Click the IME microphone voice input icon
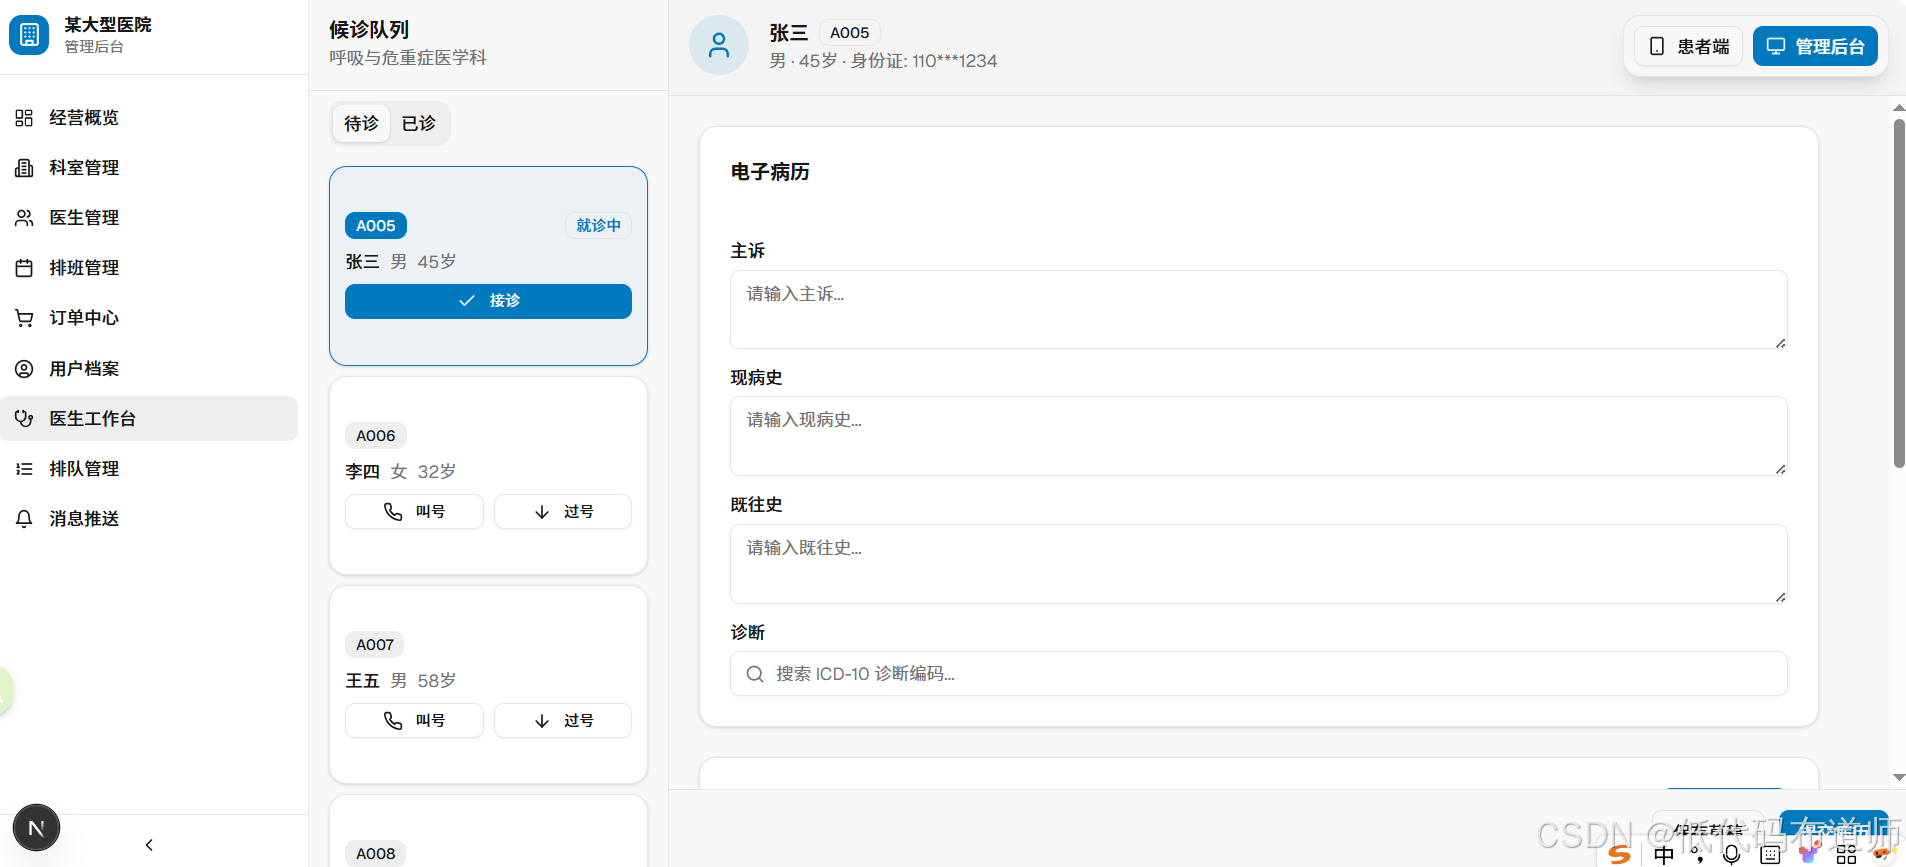 [1732, 855]
